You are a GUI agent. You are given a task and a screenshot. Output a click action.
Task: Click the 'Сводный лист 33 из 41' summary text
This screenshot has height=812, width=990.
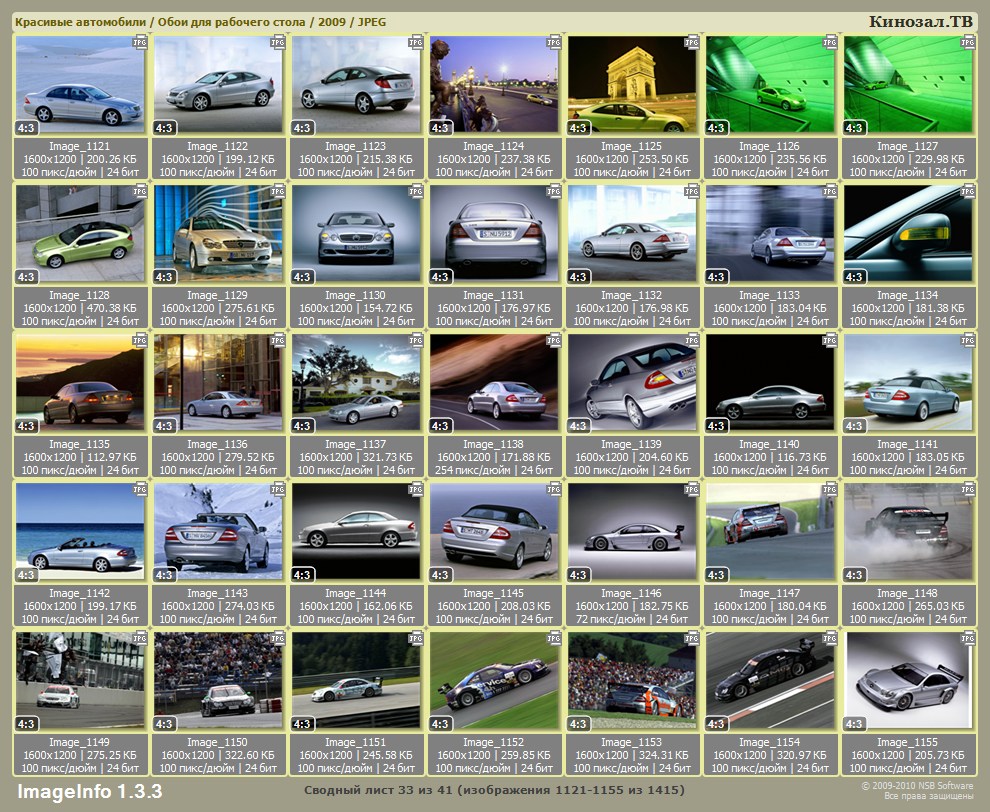[378, 790]
